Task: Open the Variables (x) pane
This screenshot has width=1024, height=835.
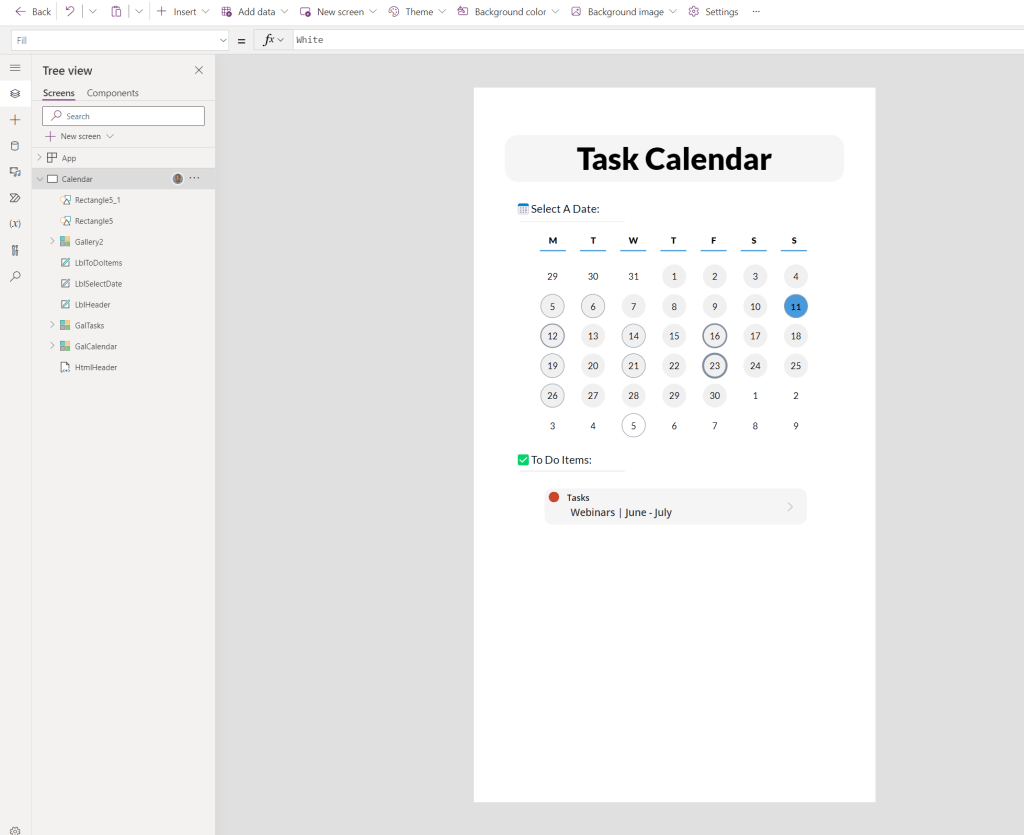Action: pos(15,224)
